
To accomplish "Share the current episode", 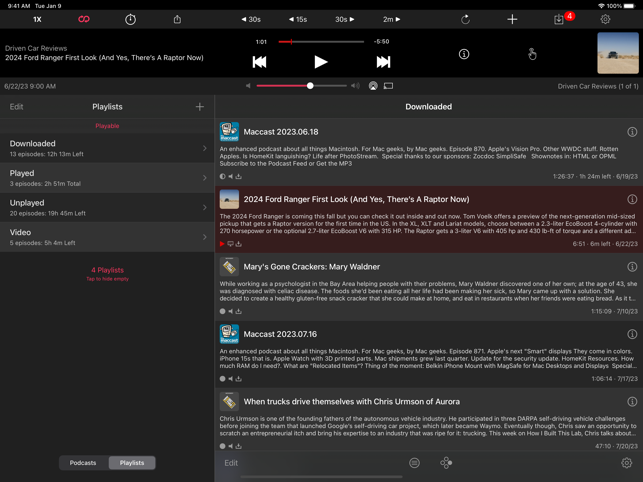I will click(x=177, y=19).
